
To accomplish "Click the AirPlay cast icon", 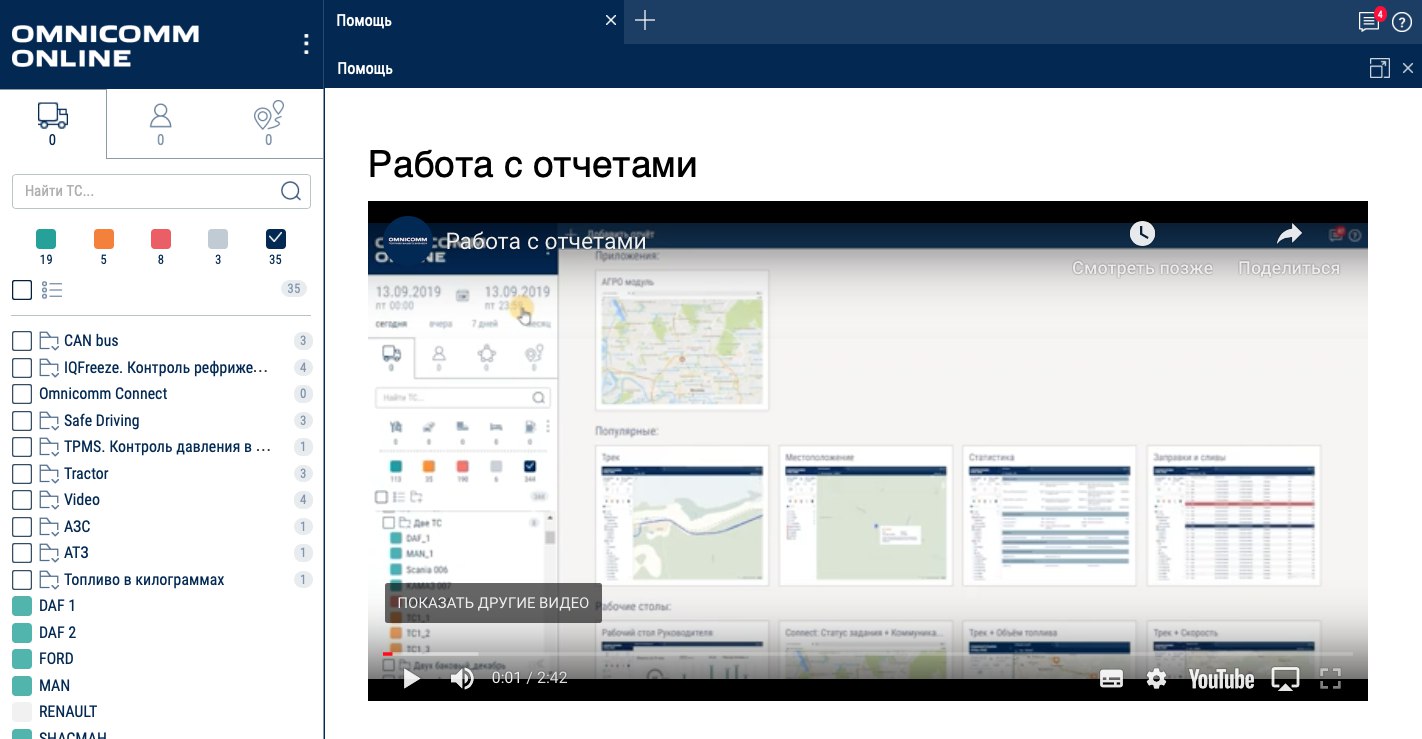I will [1285, 679].
